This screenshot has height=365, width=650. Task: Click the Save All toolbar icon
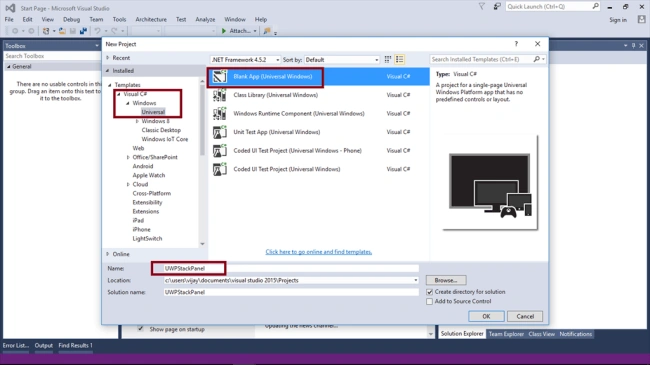(83, 31)
